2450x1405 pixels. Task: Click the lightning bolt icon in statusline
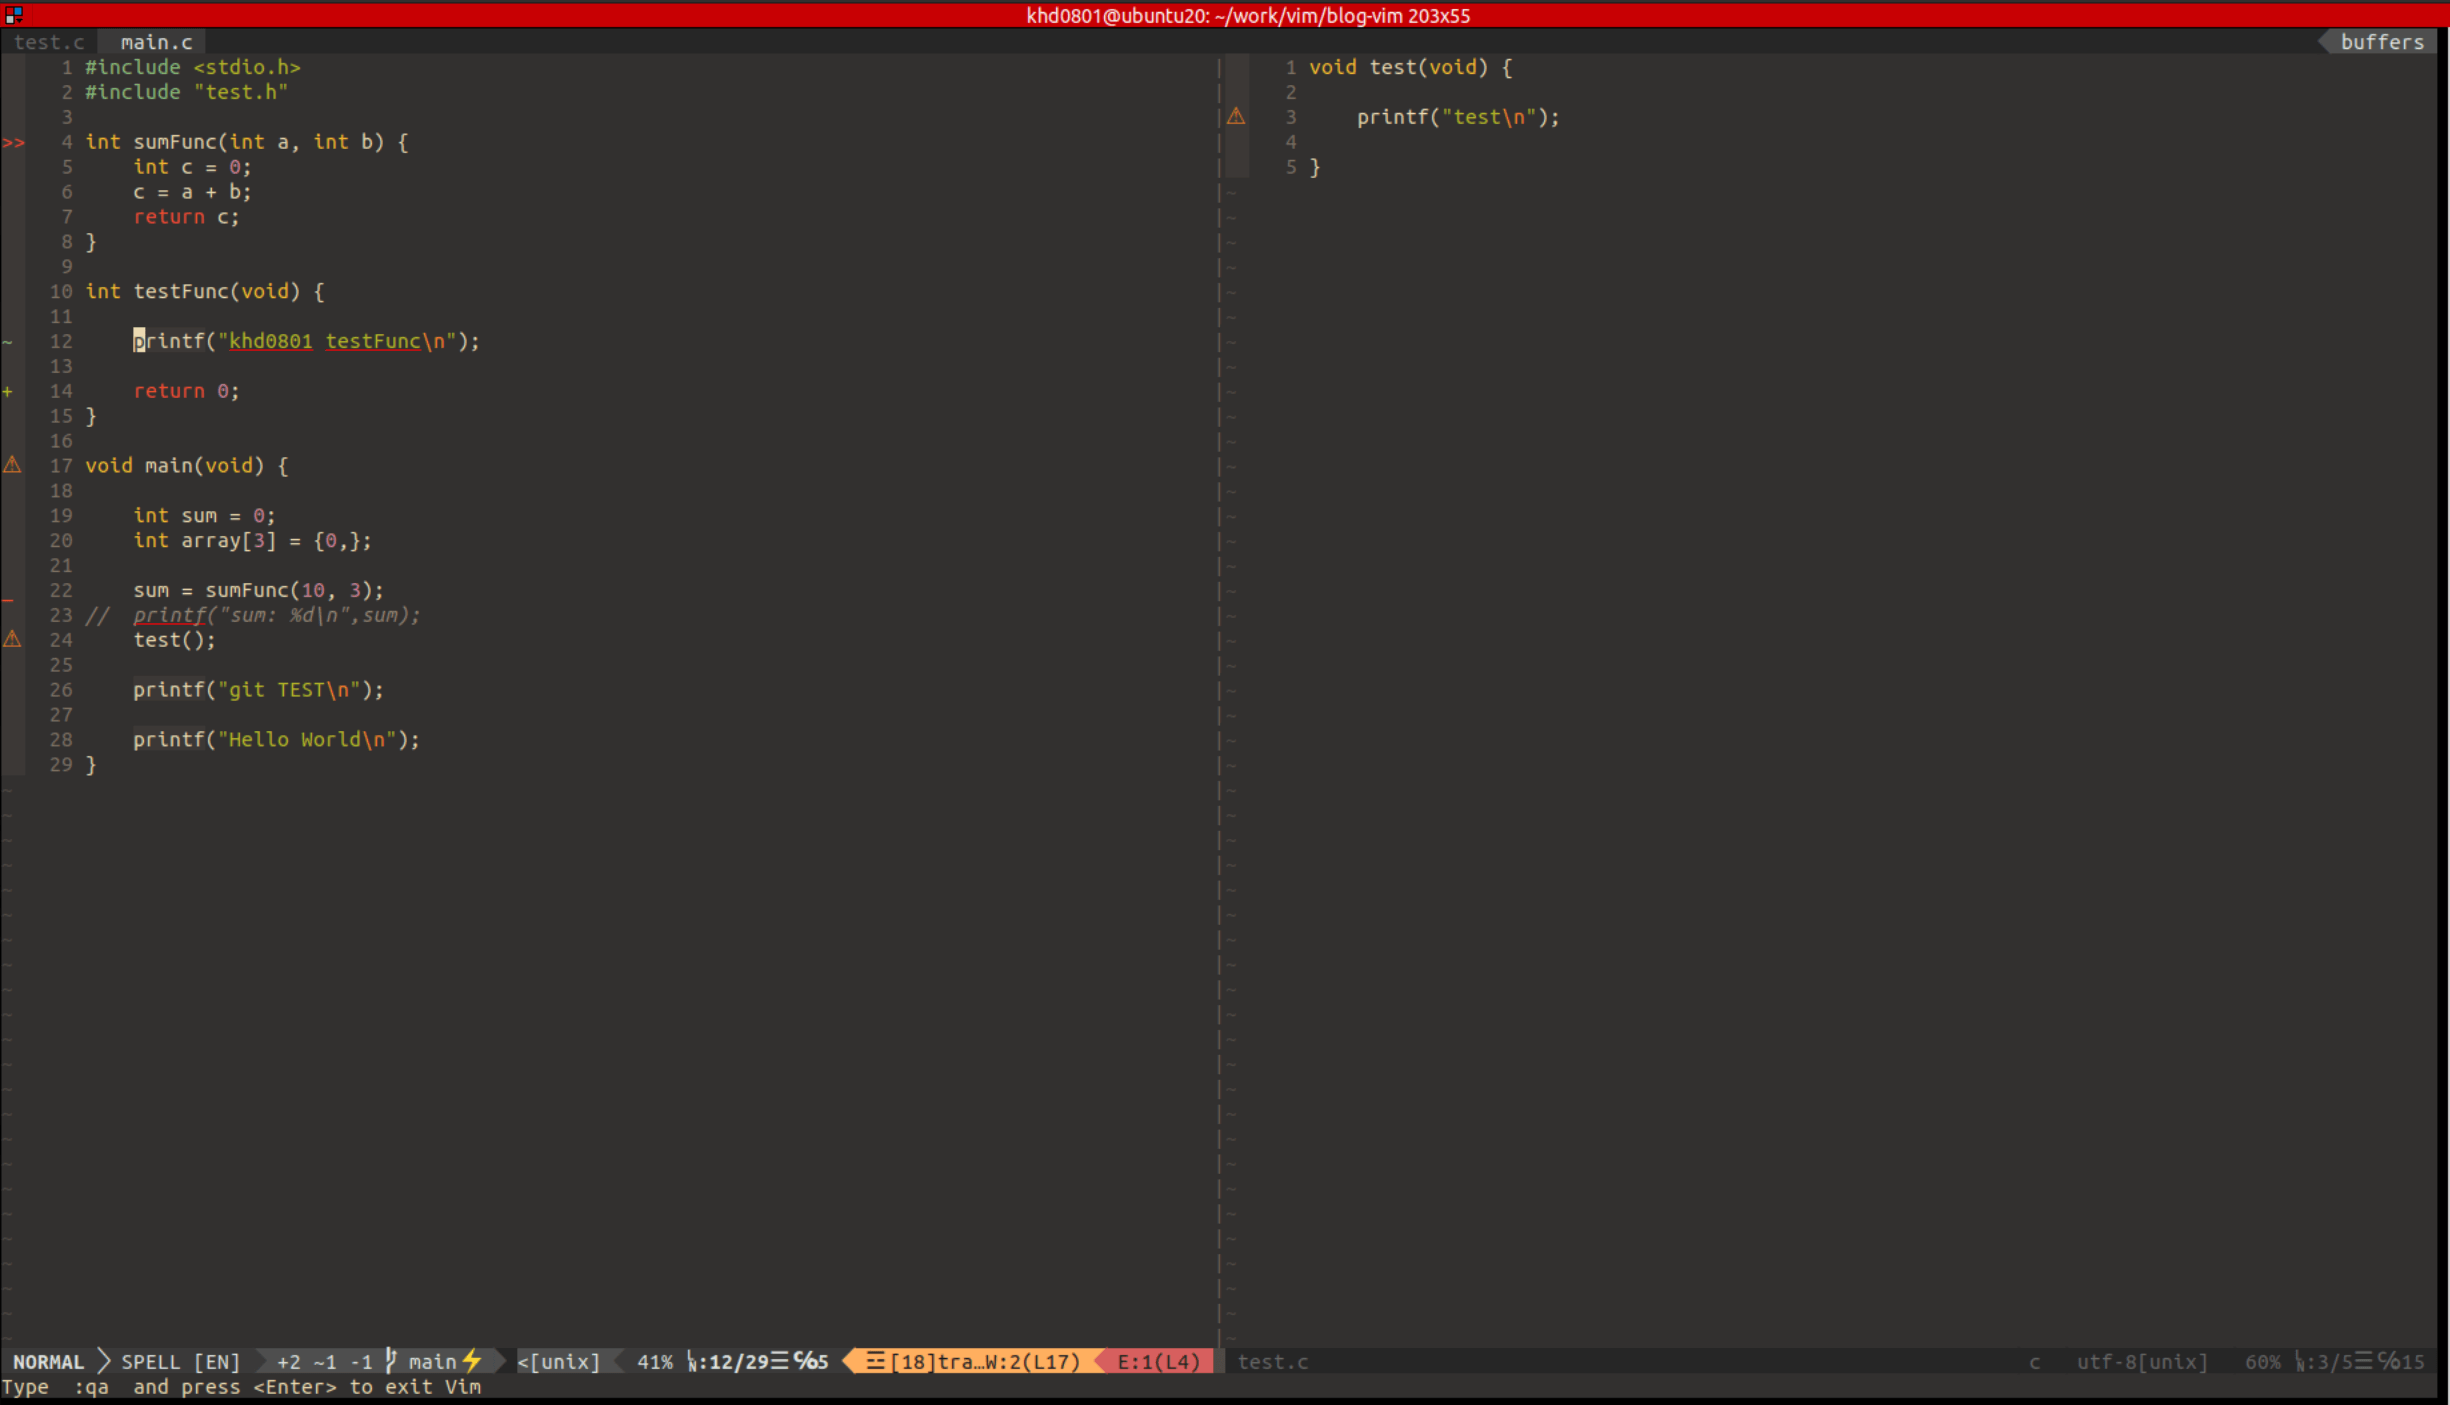click(x=472, y=1361)
